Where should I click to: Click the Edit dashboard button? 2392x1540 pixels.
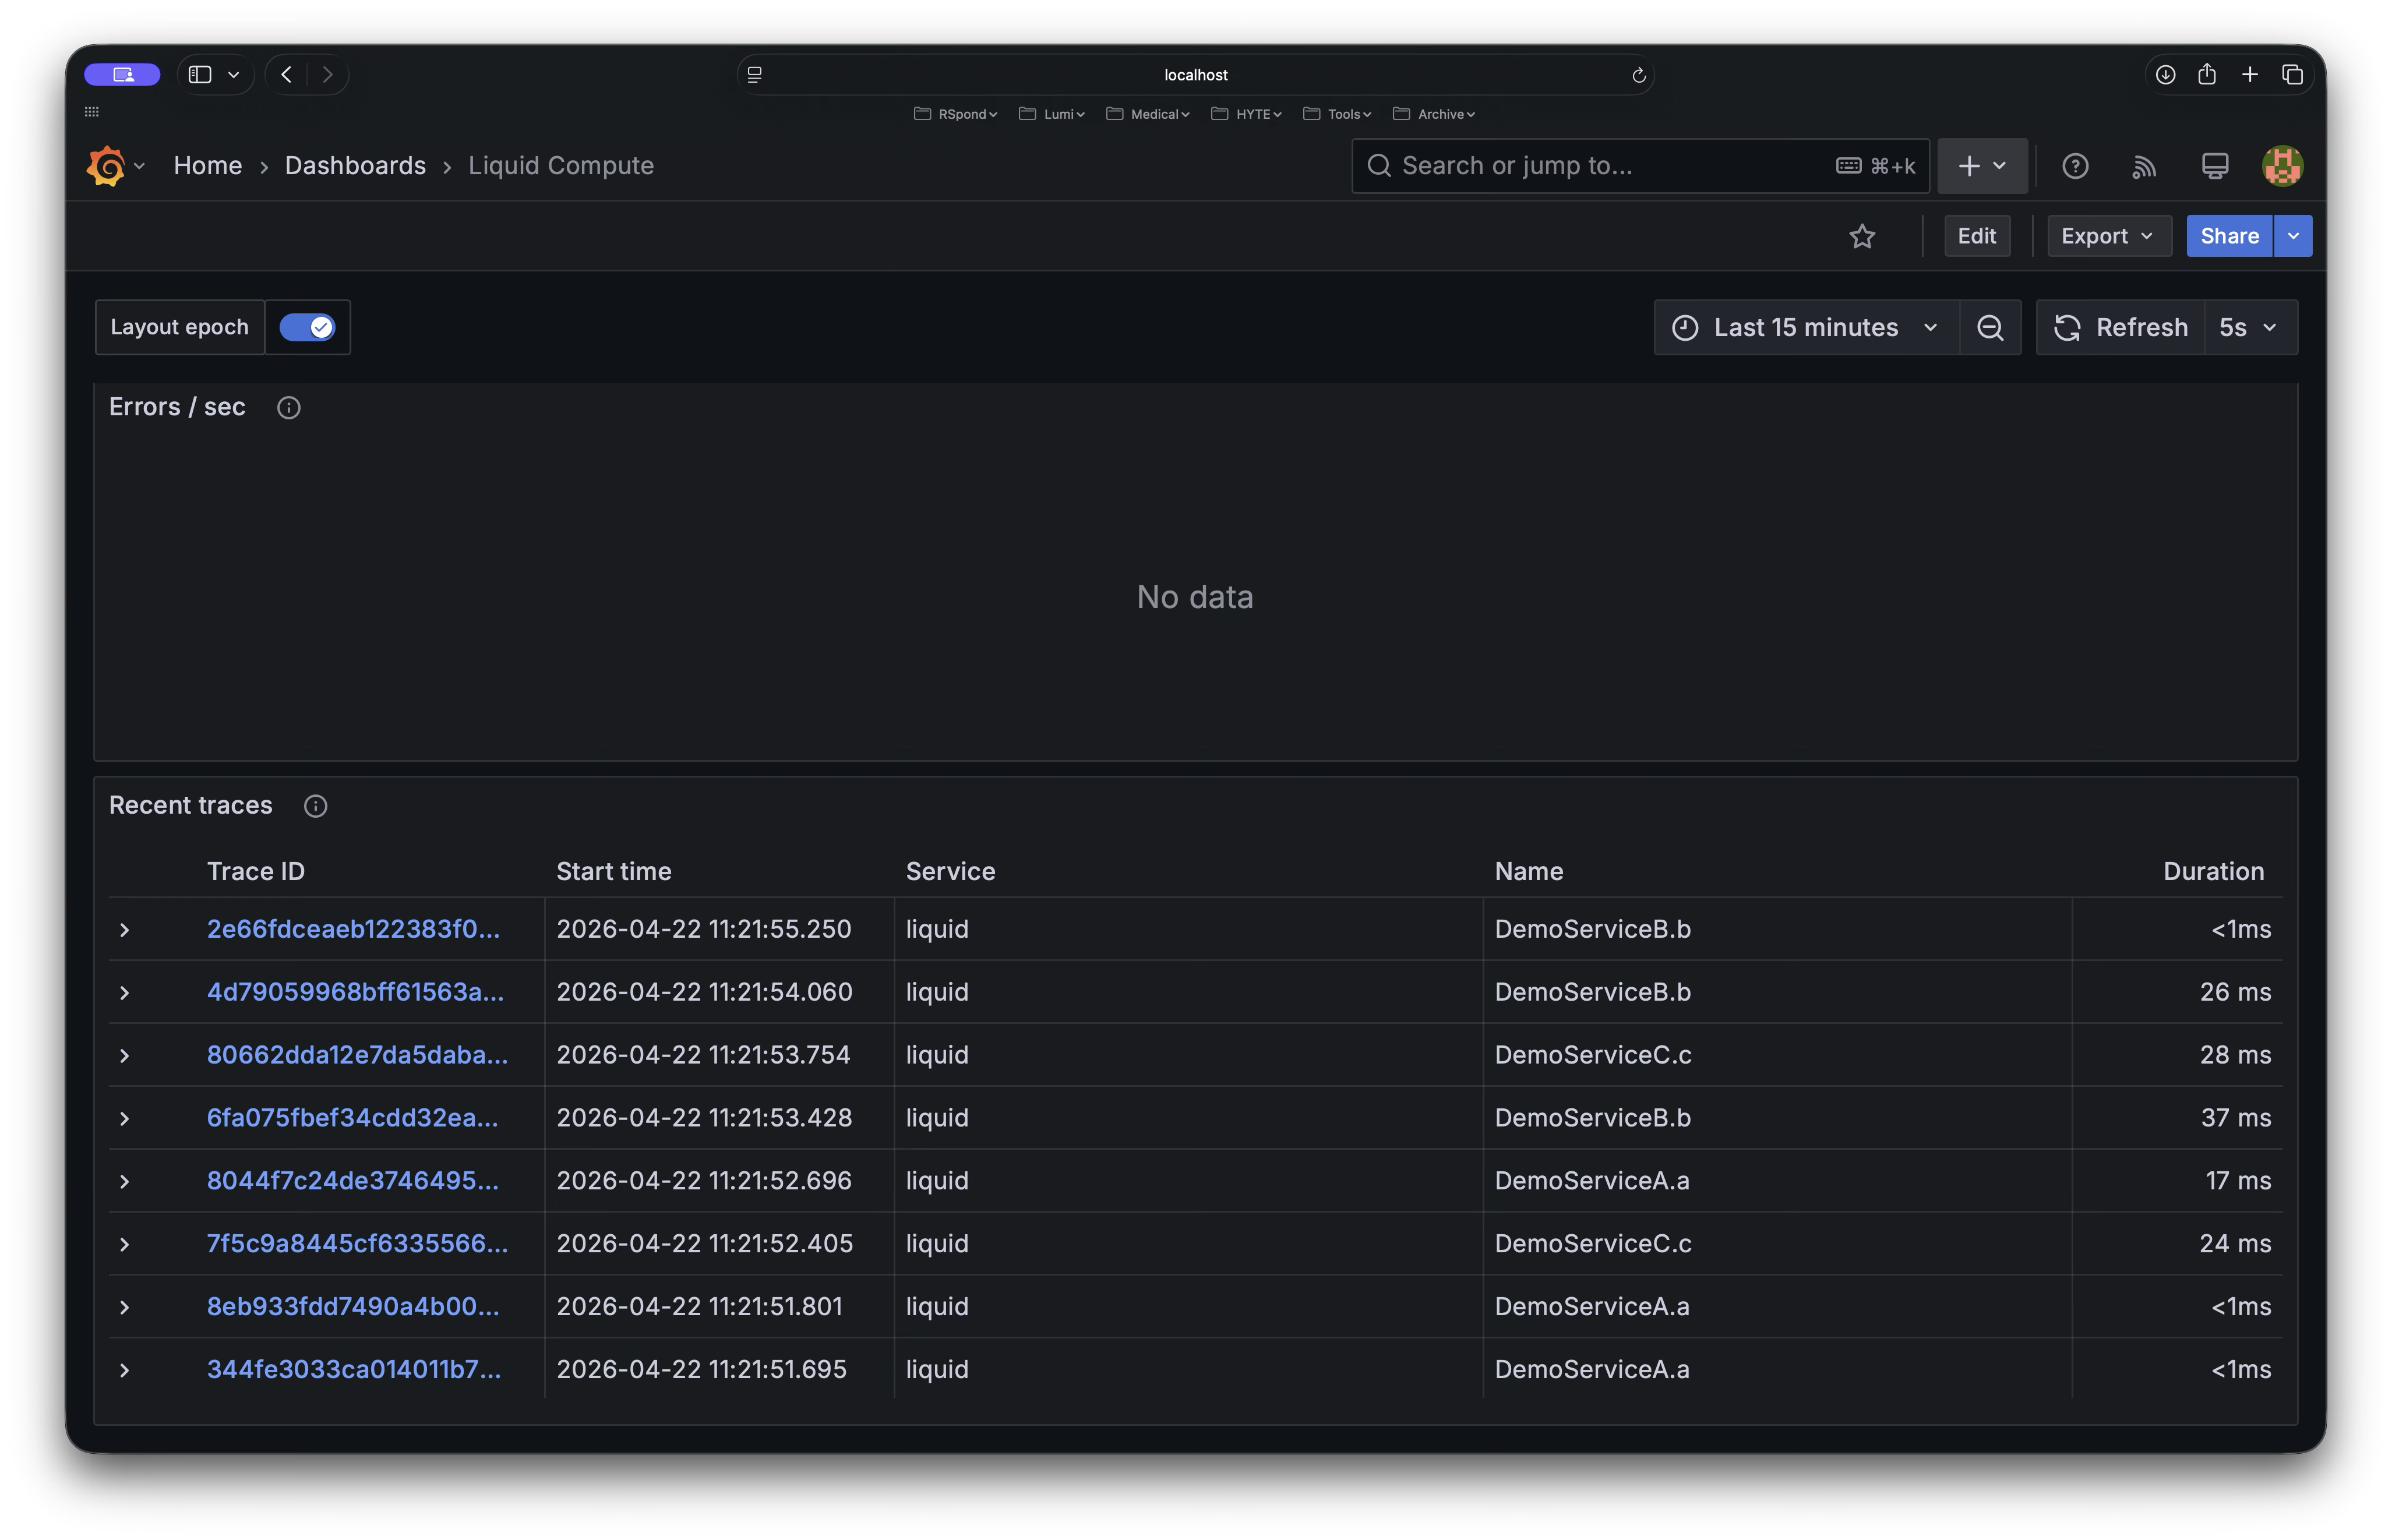(x=1976, y=236)
